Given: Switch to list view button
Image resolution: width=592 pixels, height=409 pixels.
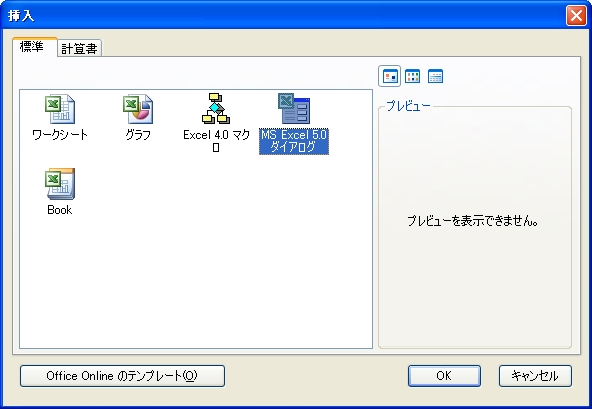Looking at the screenshot, I should click(412, 76).
